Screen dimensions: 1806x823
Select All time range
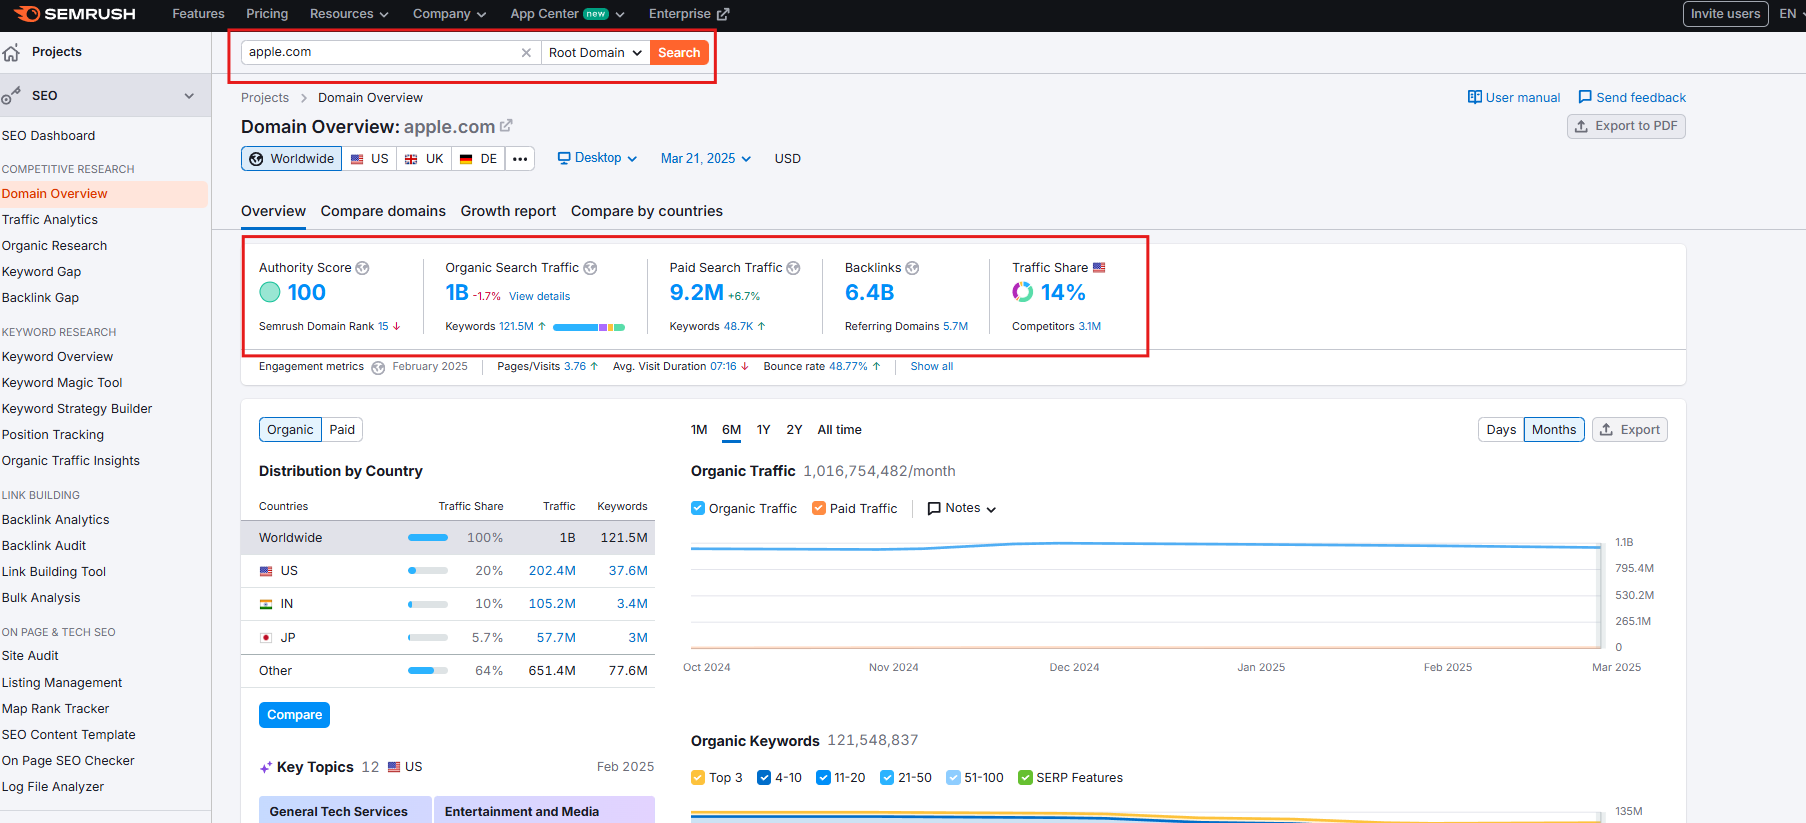click(839, 430)
